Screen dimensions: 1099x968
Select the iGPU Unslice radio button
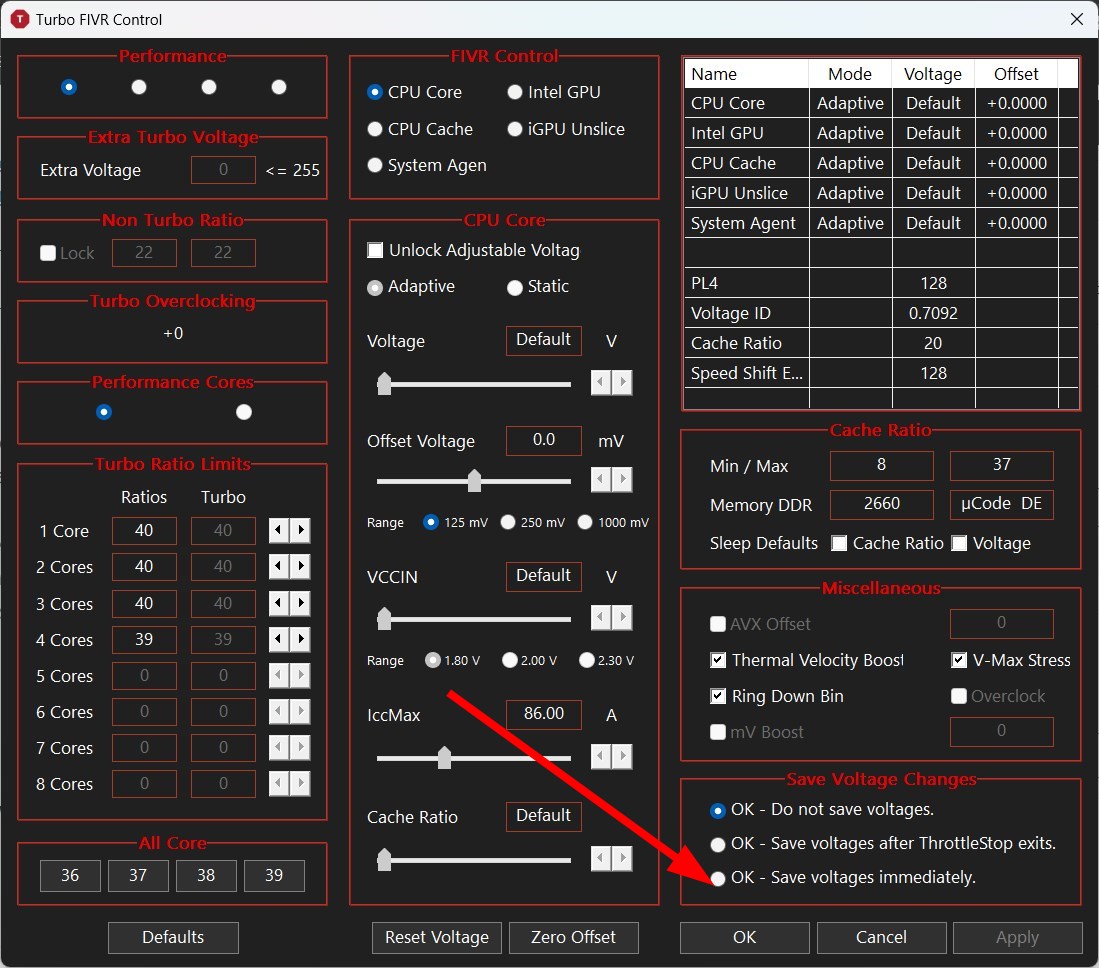[515, 129]
